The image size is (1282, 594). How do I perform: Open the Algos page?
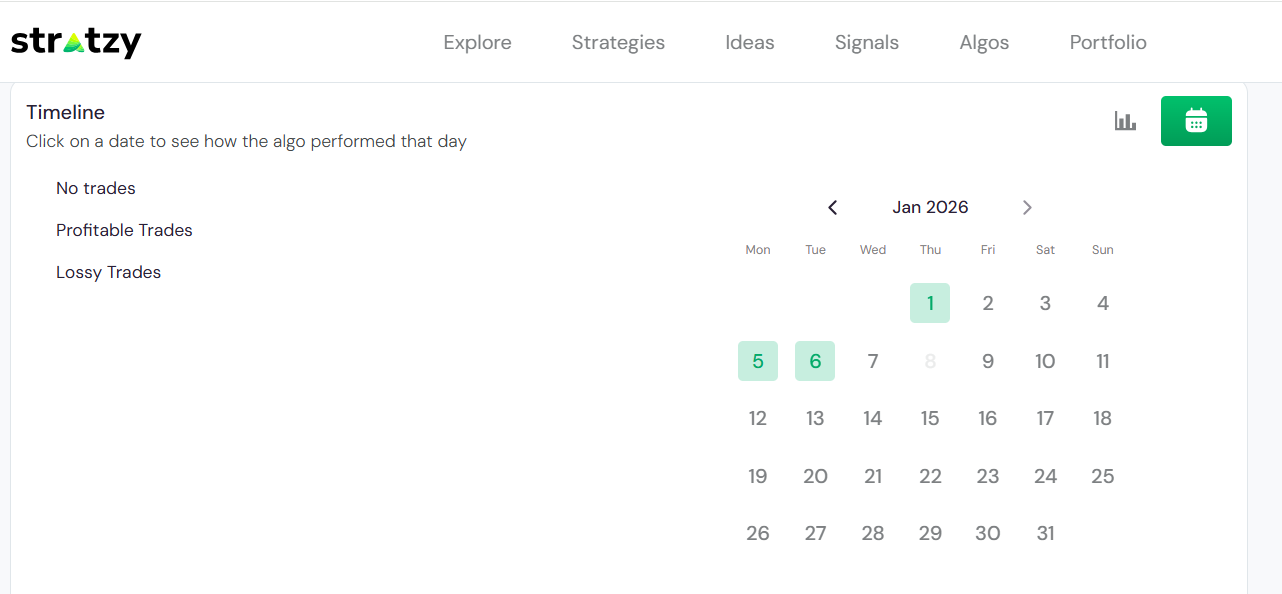(984, 42)
